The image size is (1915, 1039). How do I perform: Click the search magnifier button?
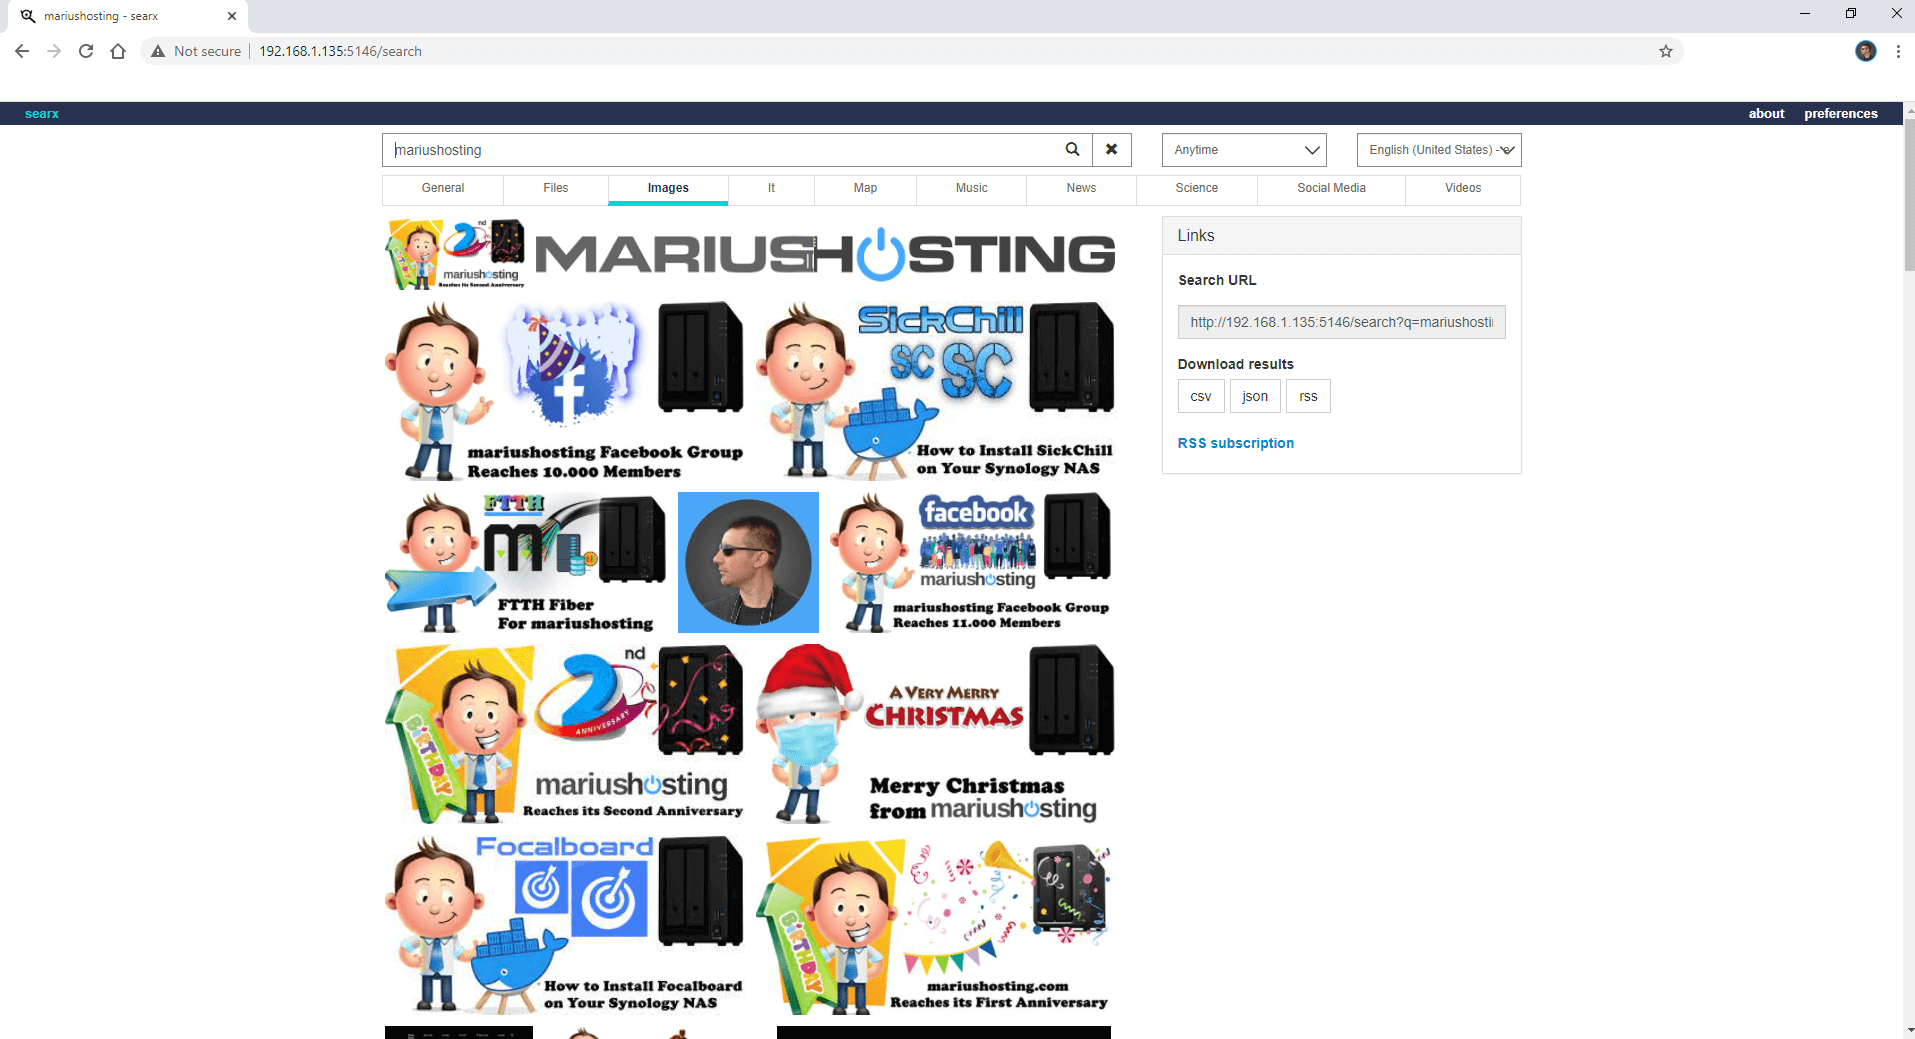click(x=1072, y=150)
